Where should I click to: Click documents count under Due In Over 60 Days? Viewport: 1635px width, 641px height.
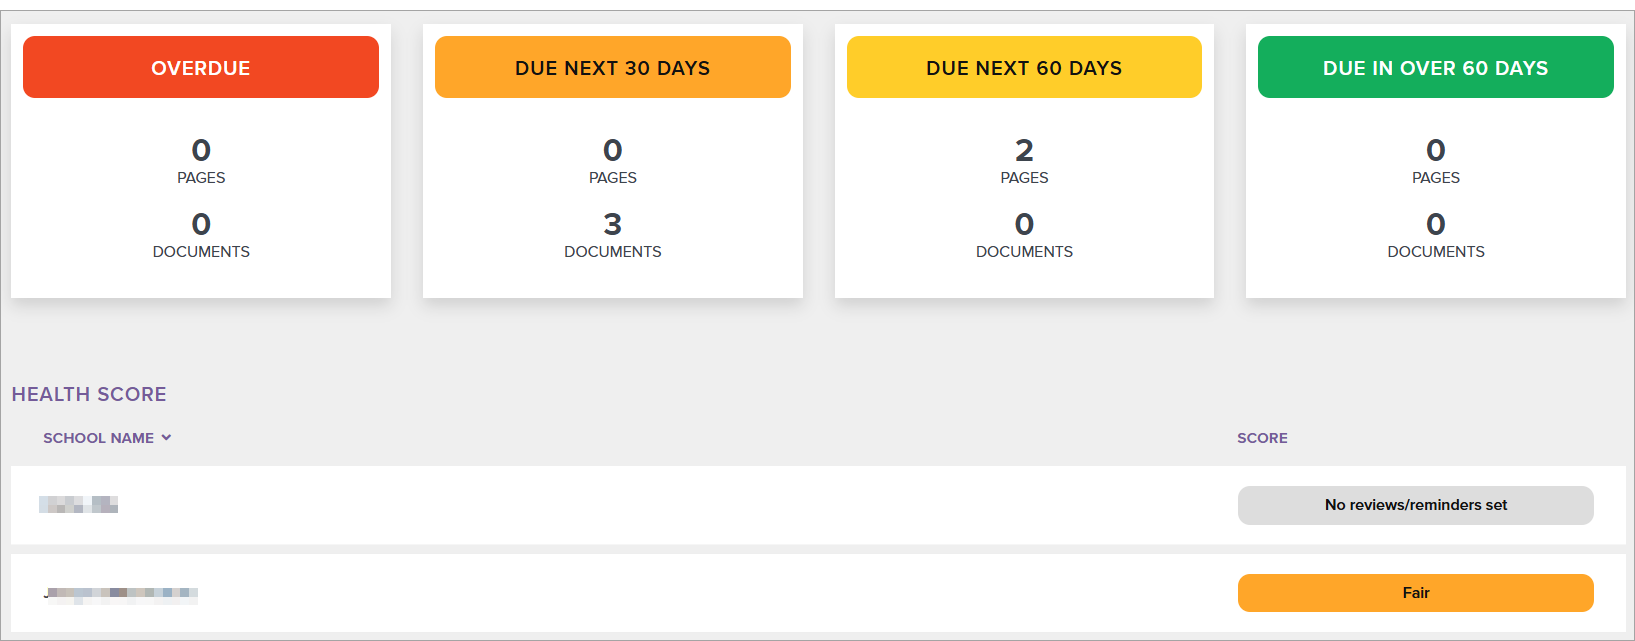(x=1435, y=225)
